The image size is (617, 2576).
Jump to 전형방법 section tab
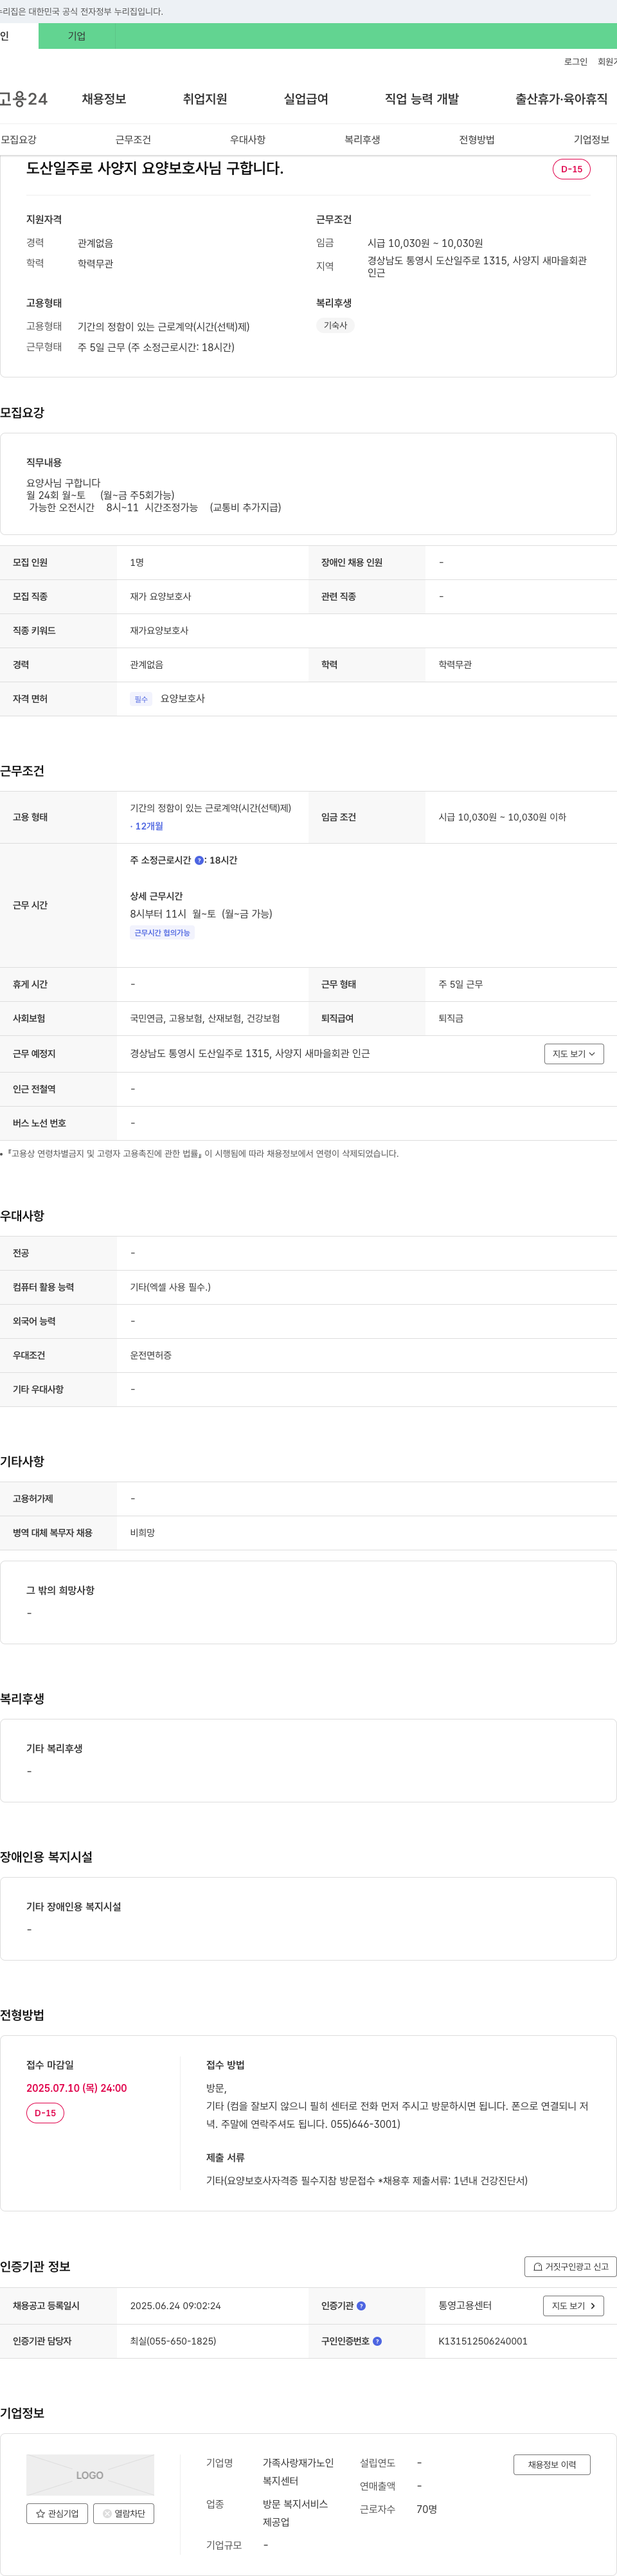click(477, 140)
